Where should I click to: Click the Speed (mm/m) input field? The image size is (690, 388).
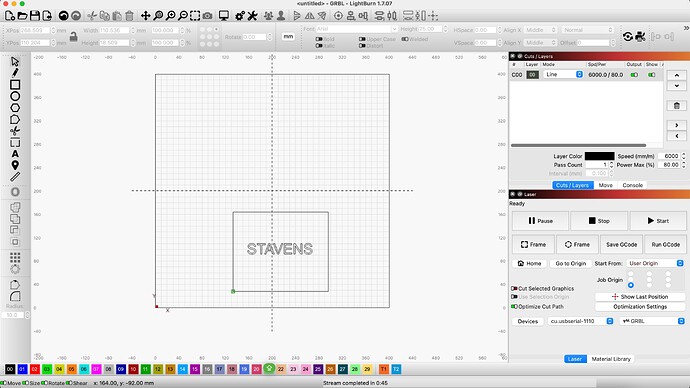click(x=669, y=156)
